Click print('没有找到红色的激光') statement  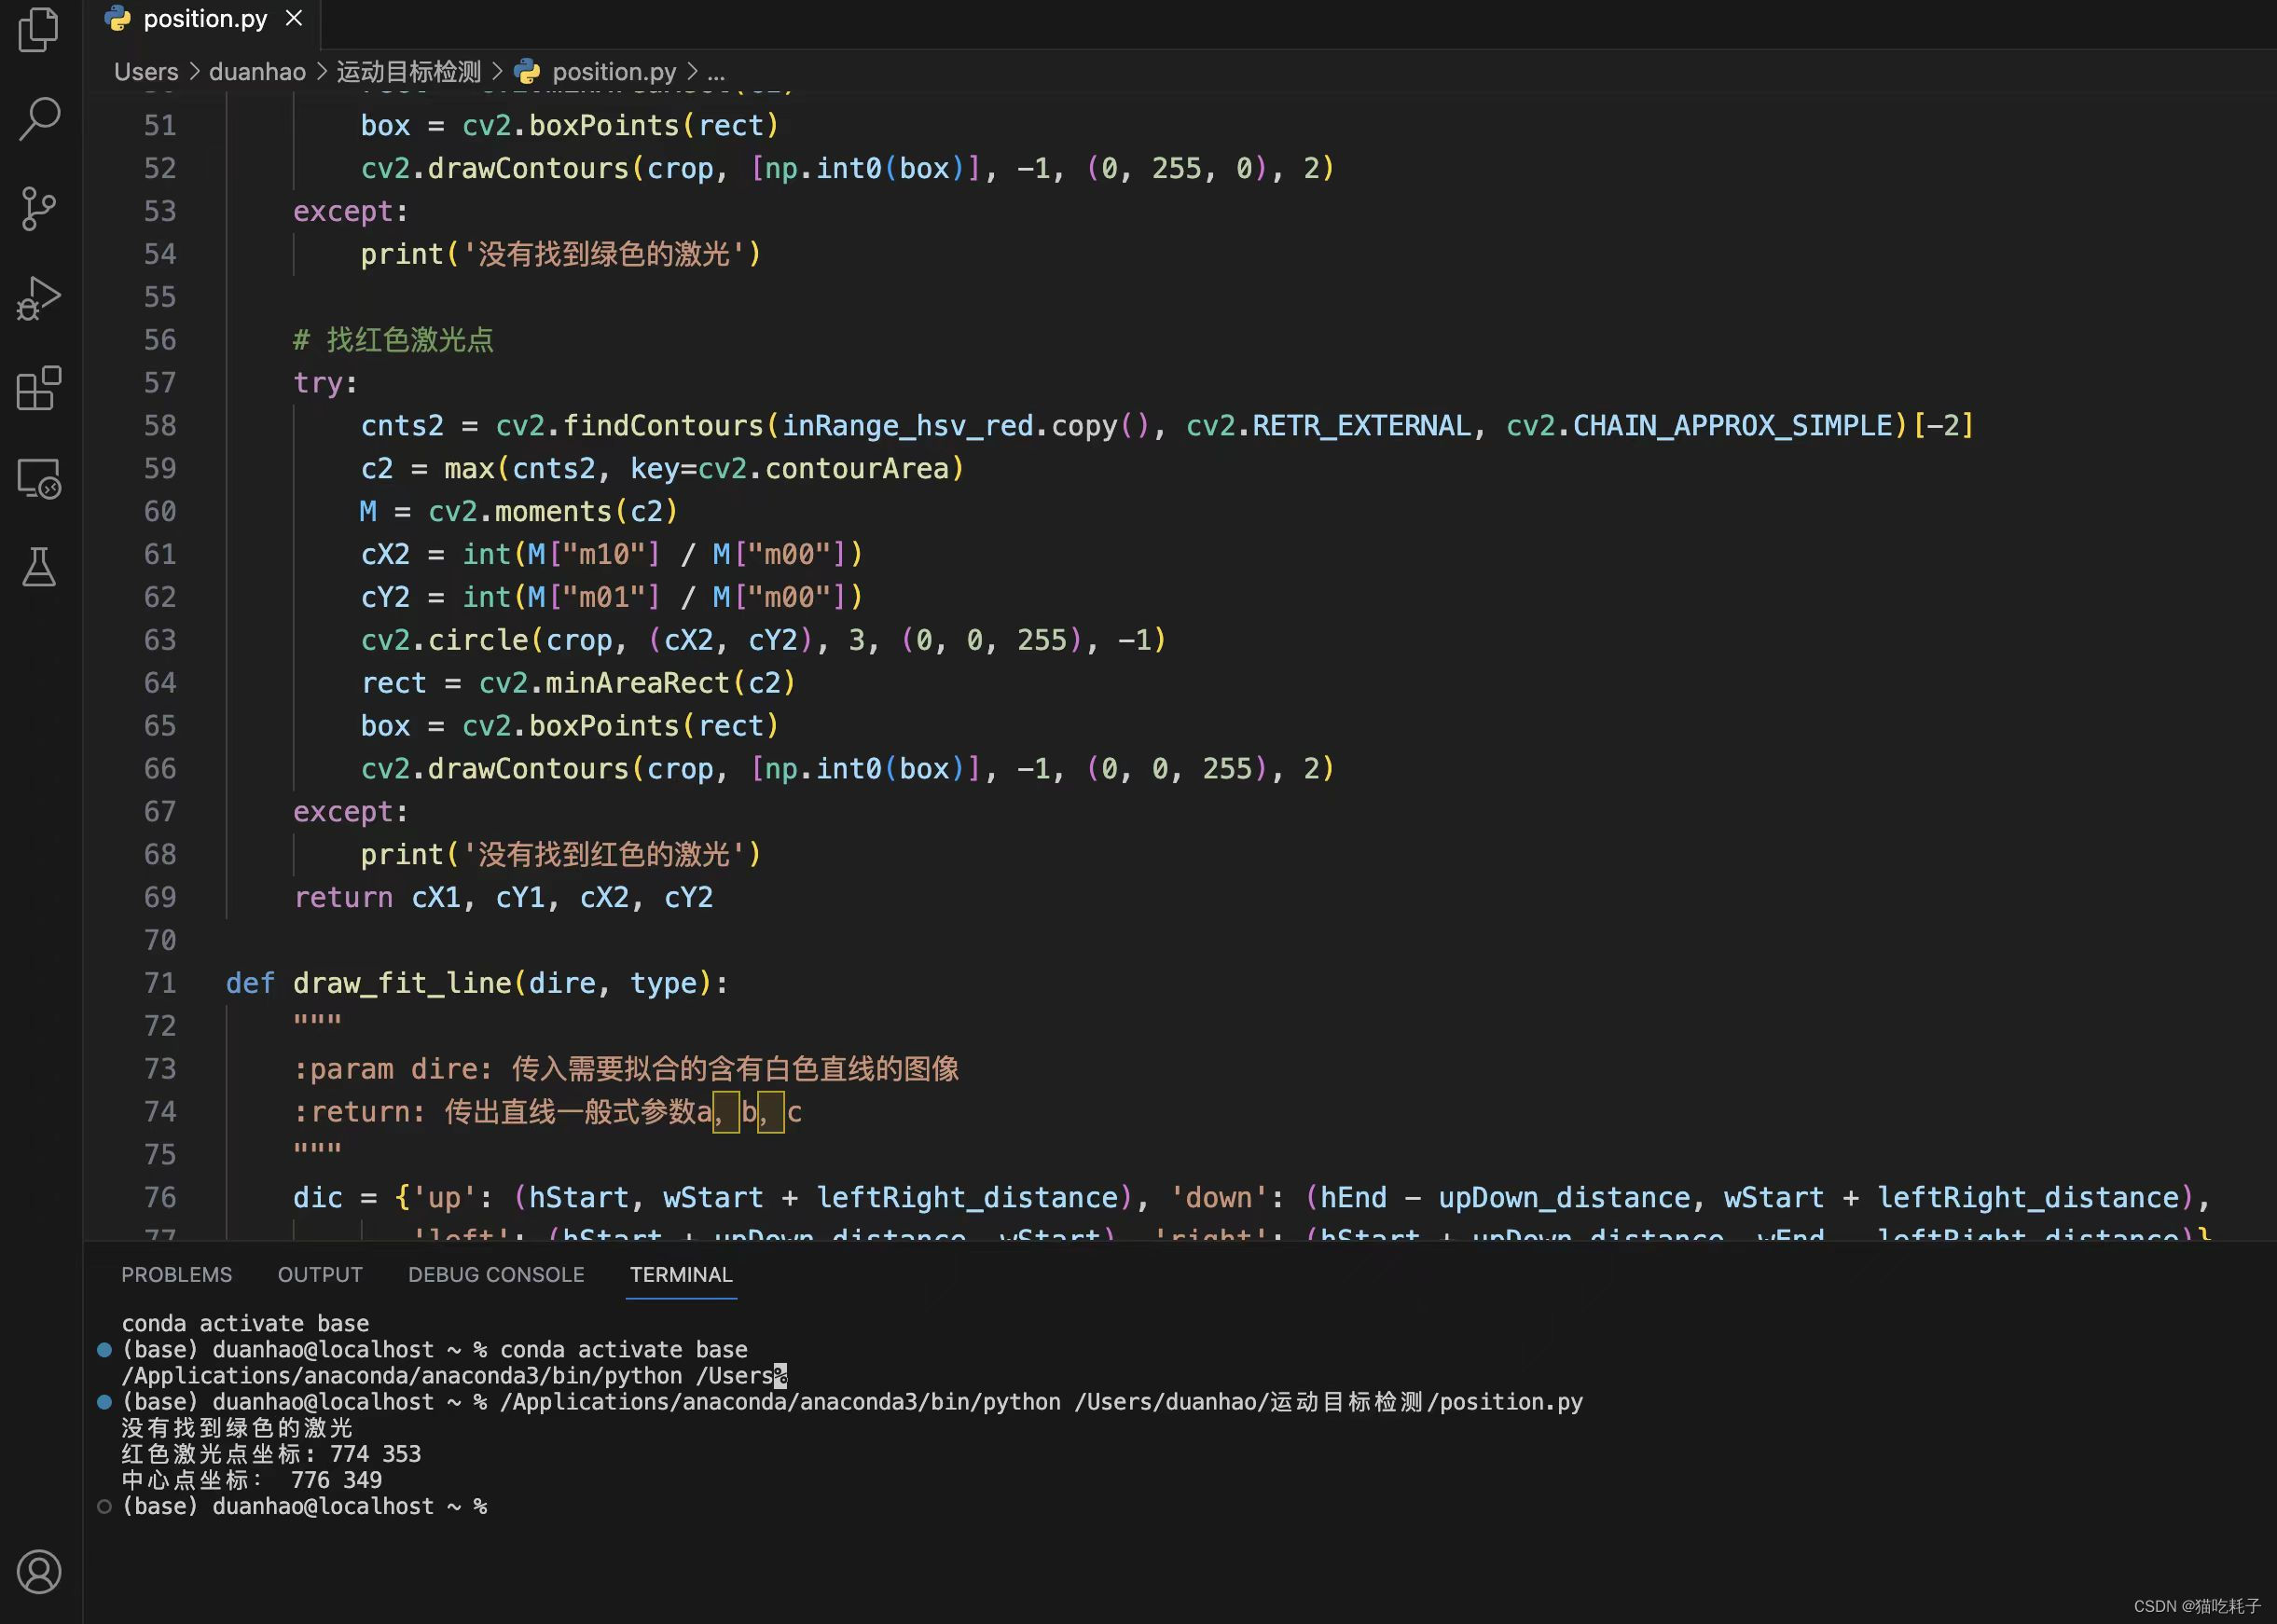(561, 854)
